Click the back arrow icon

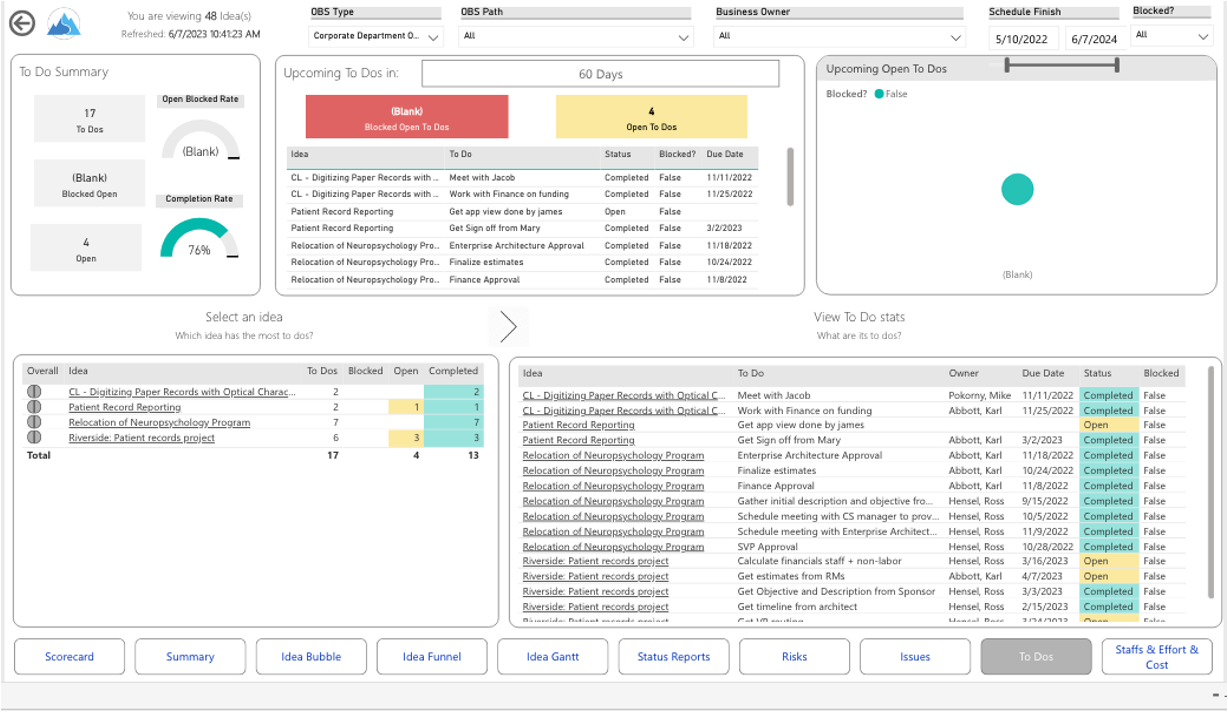coord(21,25)
